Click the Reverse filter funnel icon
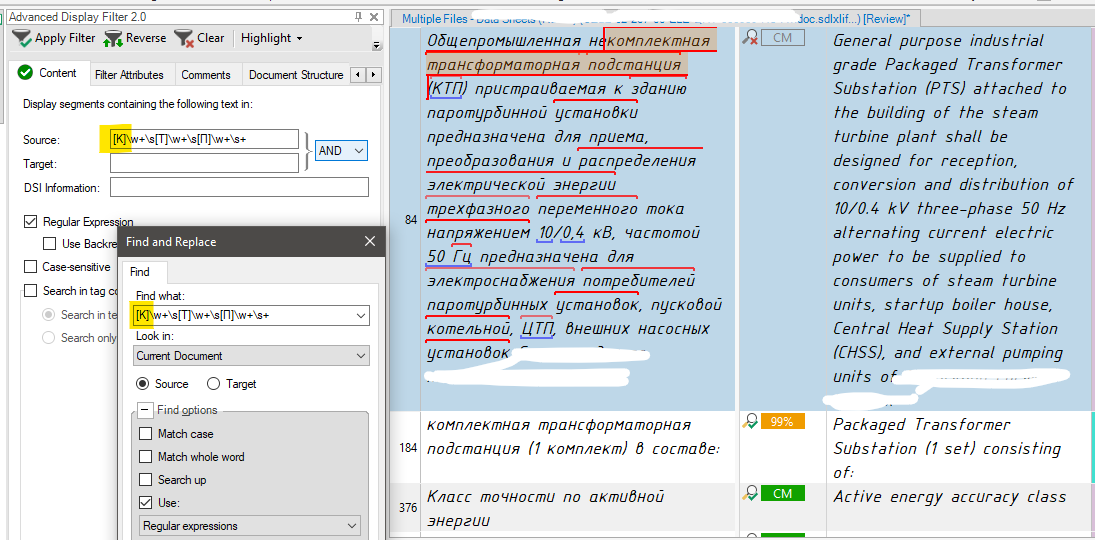This screenshot has height=540, width=1095. [112, 38]
